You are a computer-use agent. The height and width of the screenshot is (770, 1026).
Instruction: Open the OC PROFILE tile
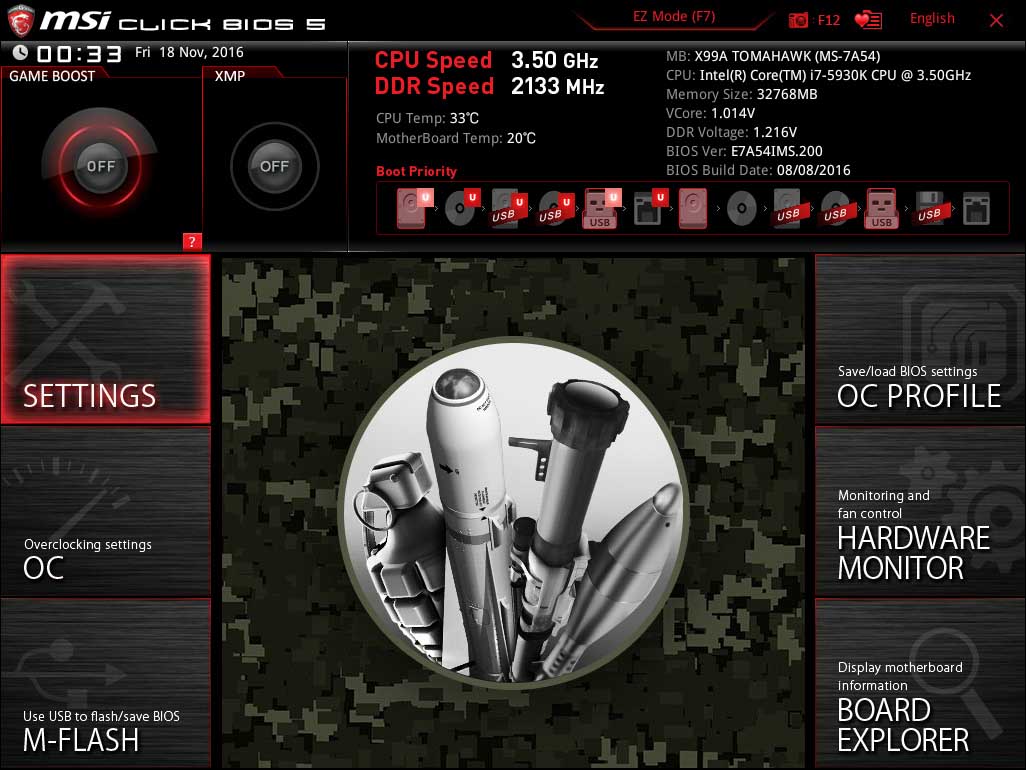click(x=920, y=339)
